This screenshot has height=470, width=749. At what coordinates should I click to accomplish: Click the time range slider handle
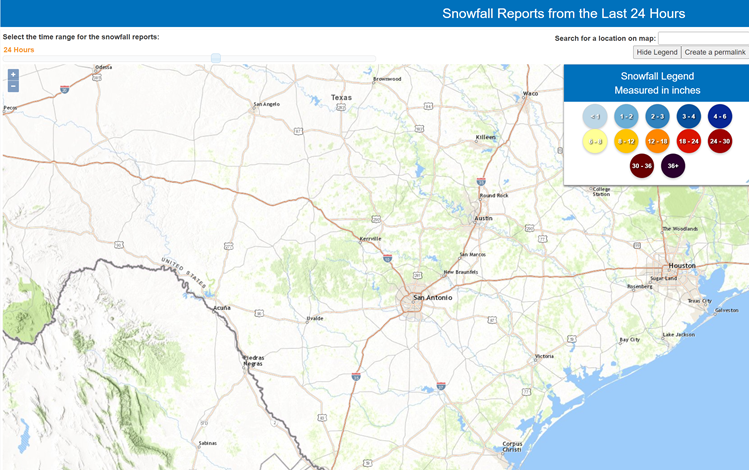[215, 58]
